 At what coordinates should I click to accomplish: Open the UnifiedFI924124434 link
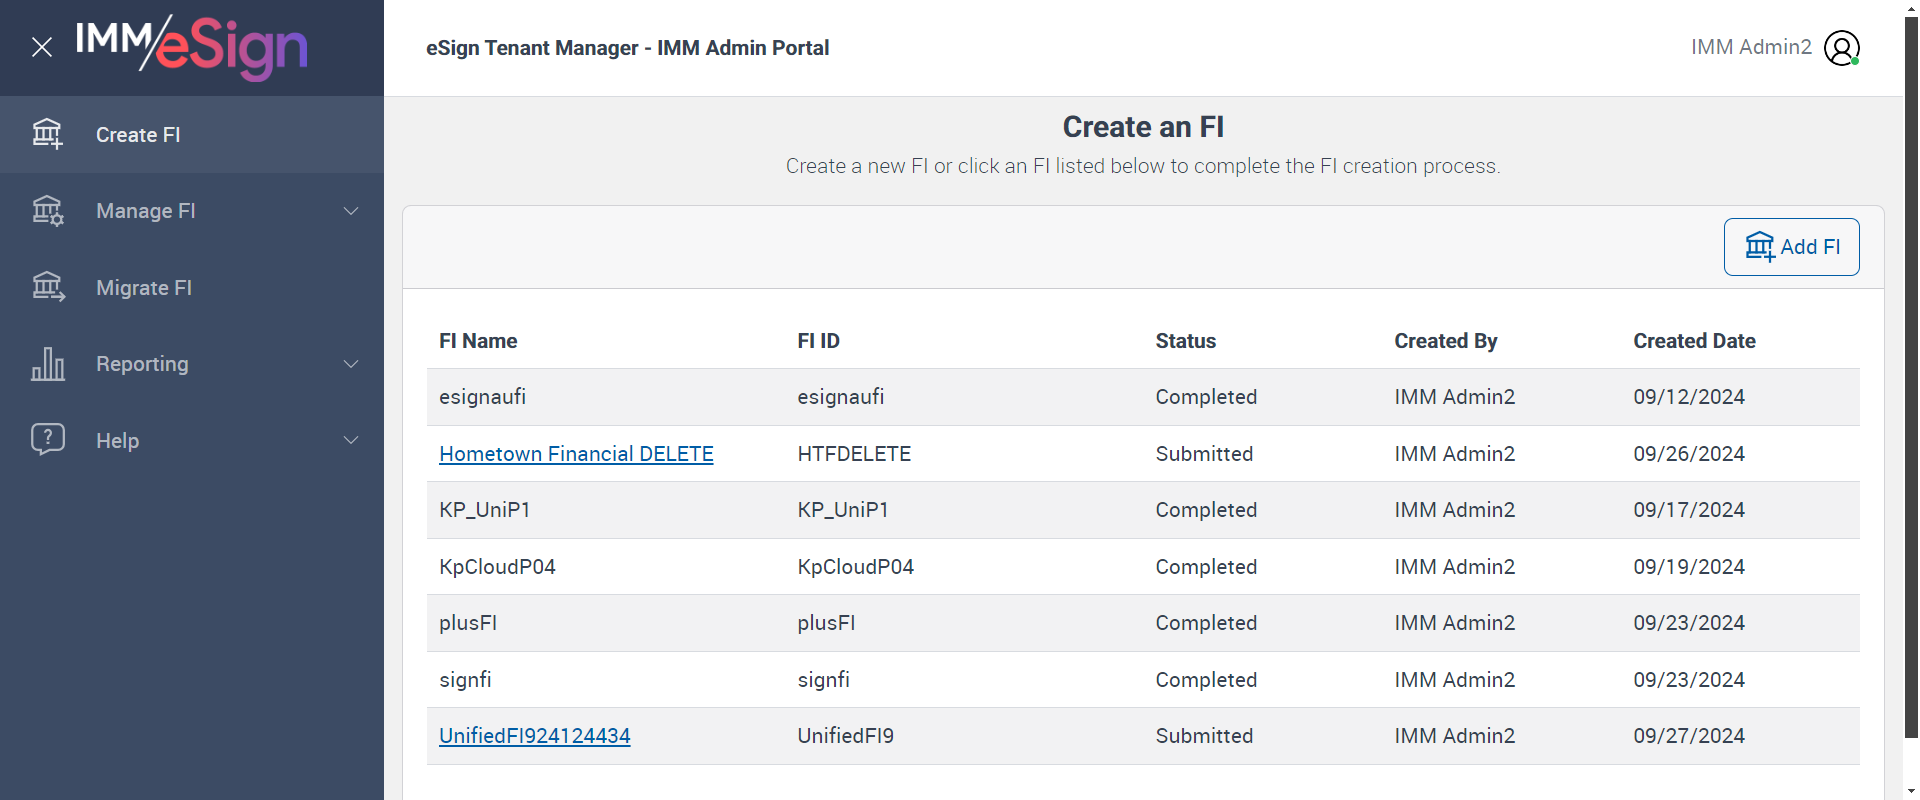[535, 736]
